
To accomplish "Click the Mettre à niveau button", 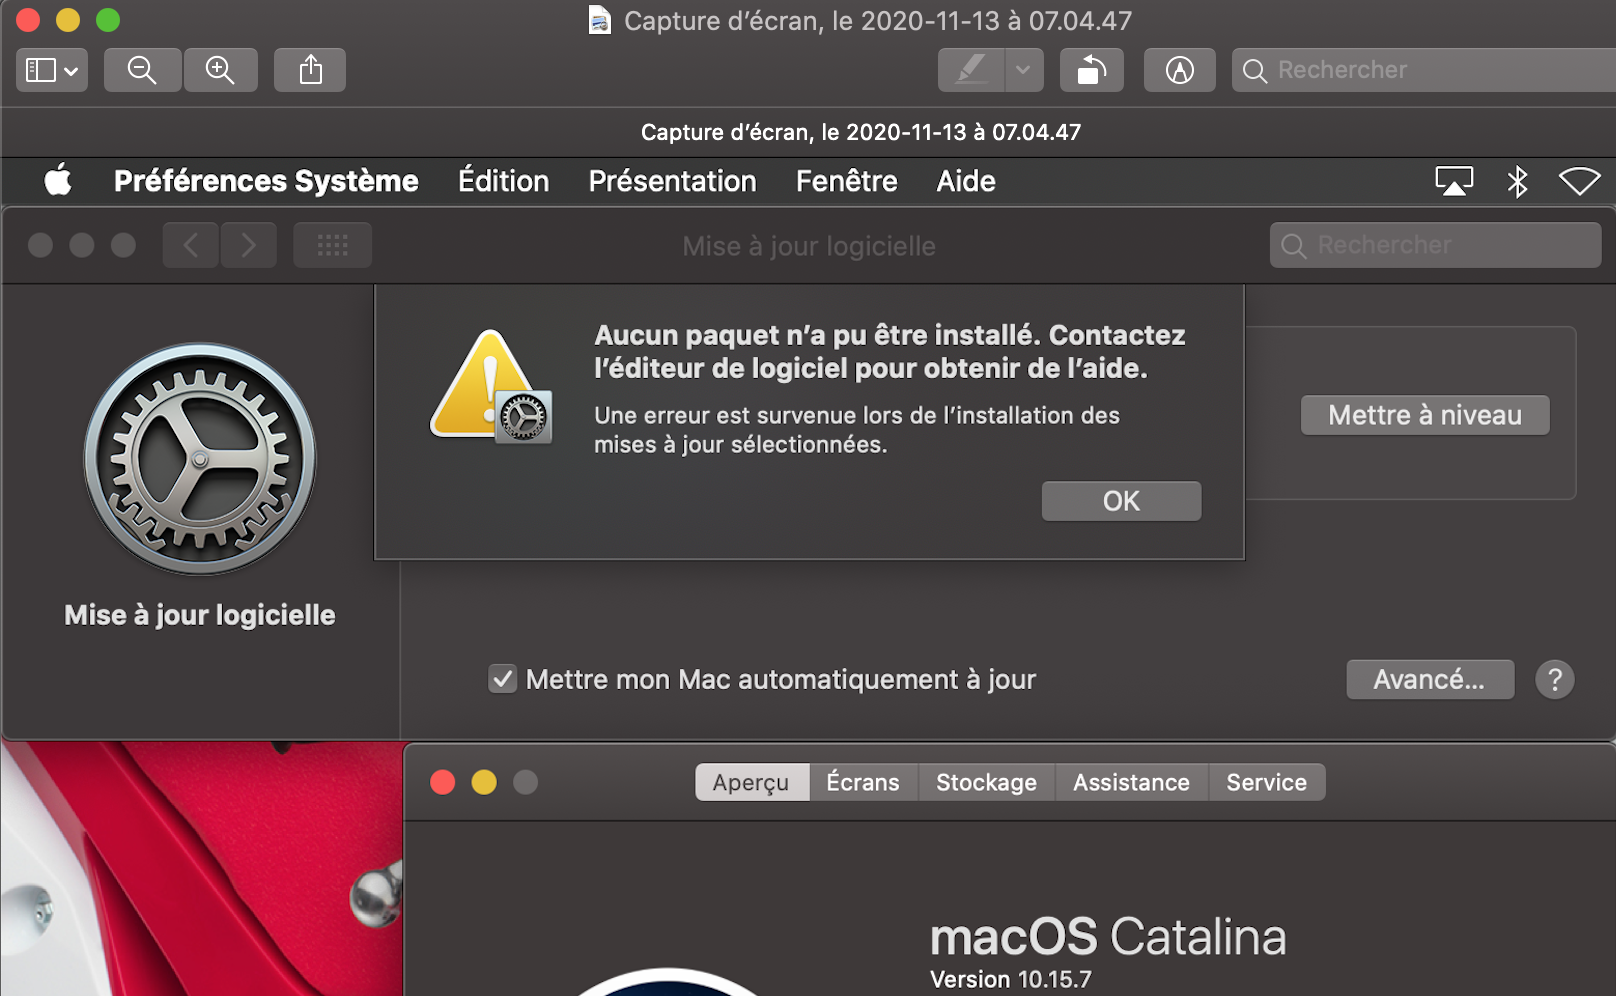I will pyautogui.click(x=1425, y=415).
